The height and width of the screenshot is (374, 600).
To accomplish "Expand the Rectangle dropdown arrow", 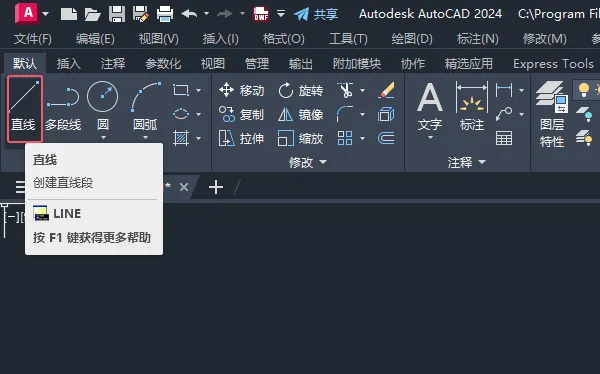I will tap(199, 90).
